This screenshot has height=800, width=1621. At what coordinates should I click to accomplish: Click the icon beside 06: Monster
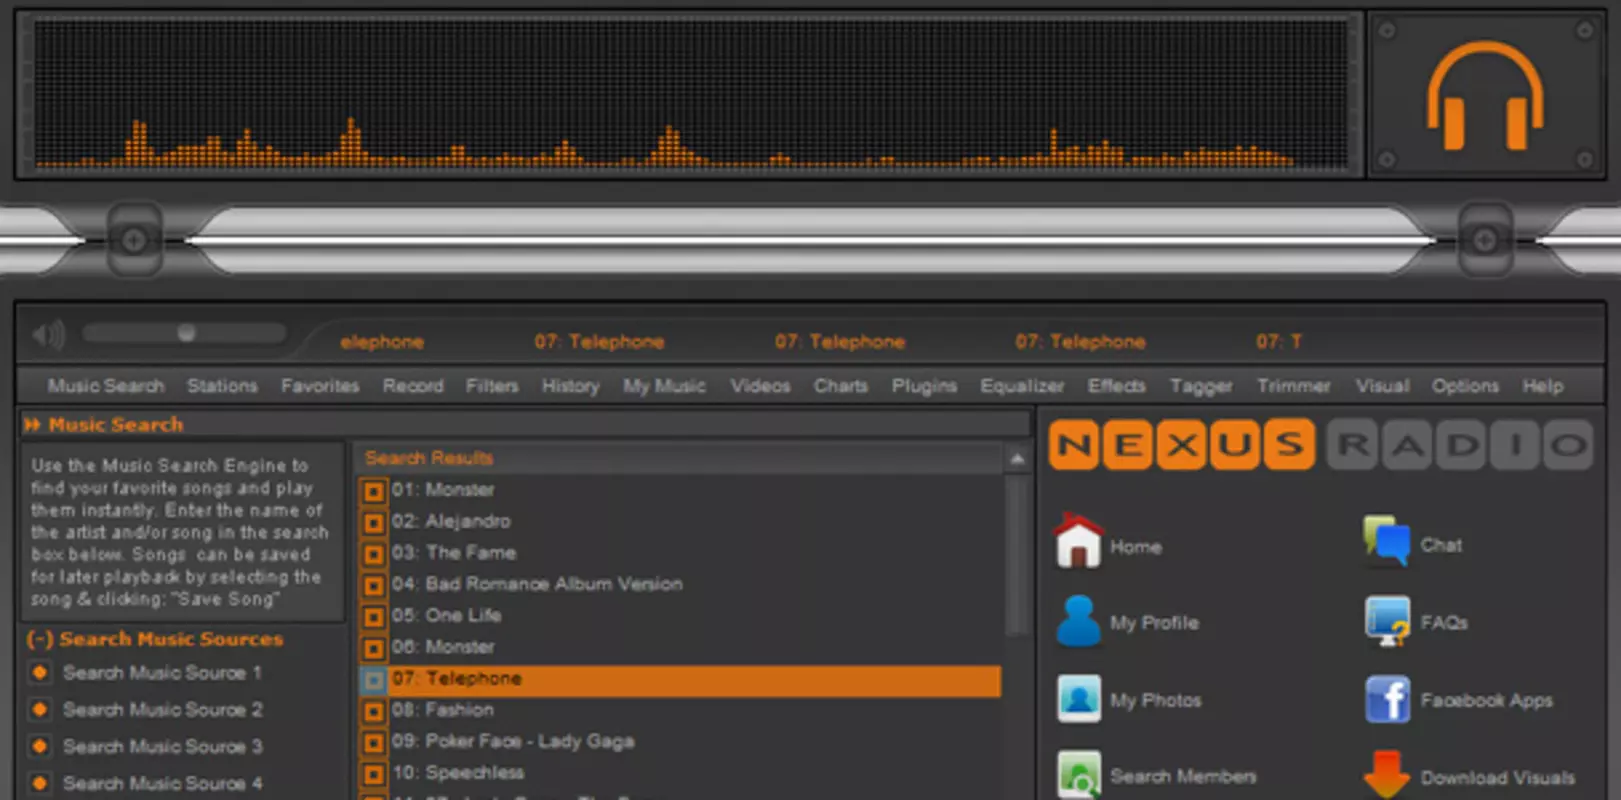(374, 648)
